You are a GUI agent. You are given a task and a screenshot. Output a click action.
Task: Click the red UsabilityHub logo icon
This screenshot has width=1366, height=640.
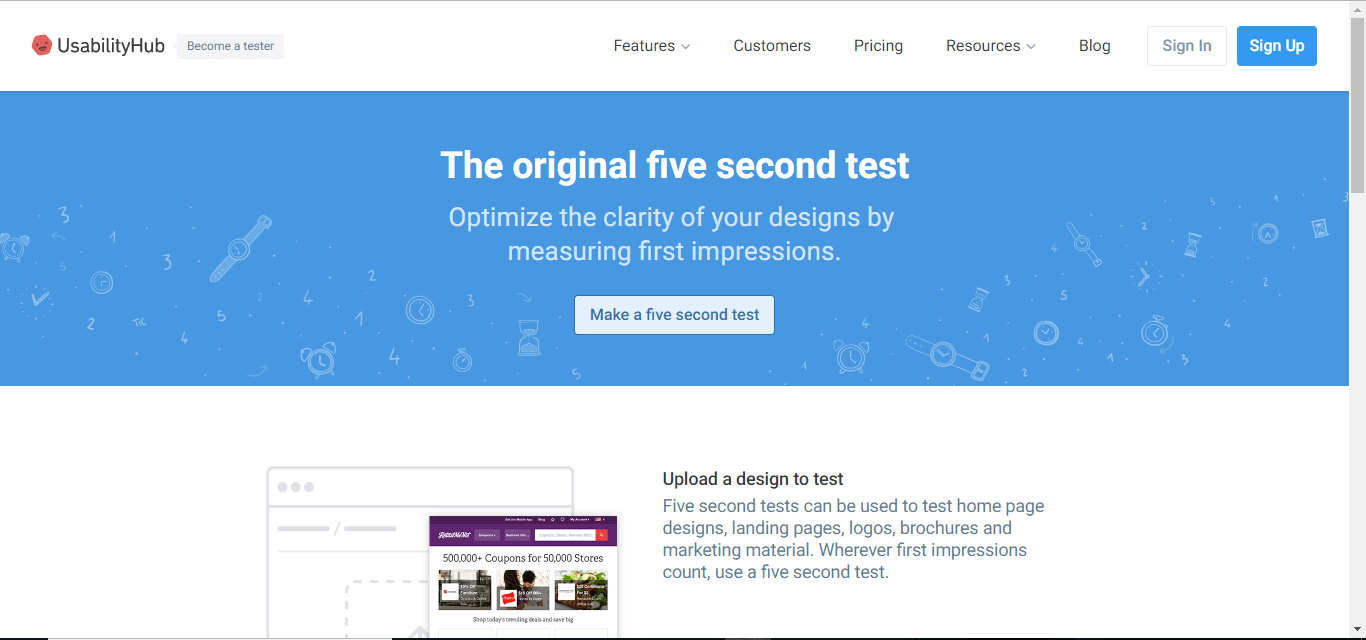[x=41, y=45]
